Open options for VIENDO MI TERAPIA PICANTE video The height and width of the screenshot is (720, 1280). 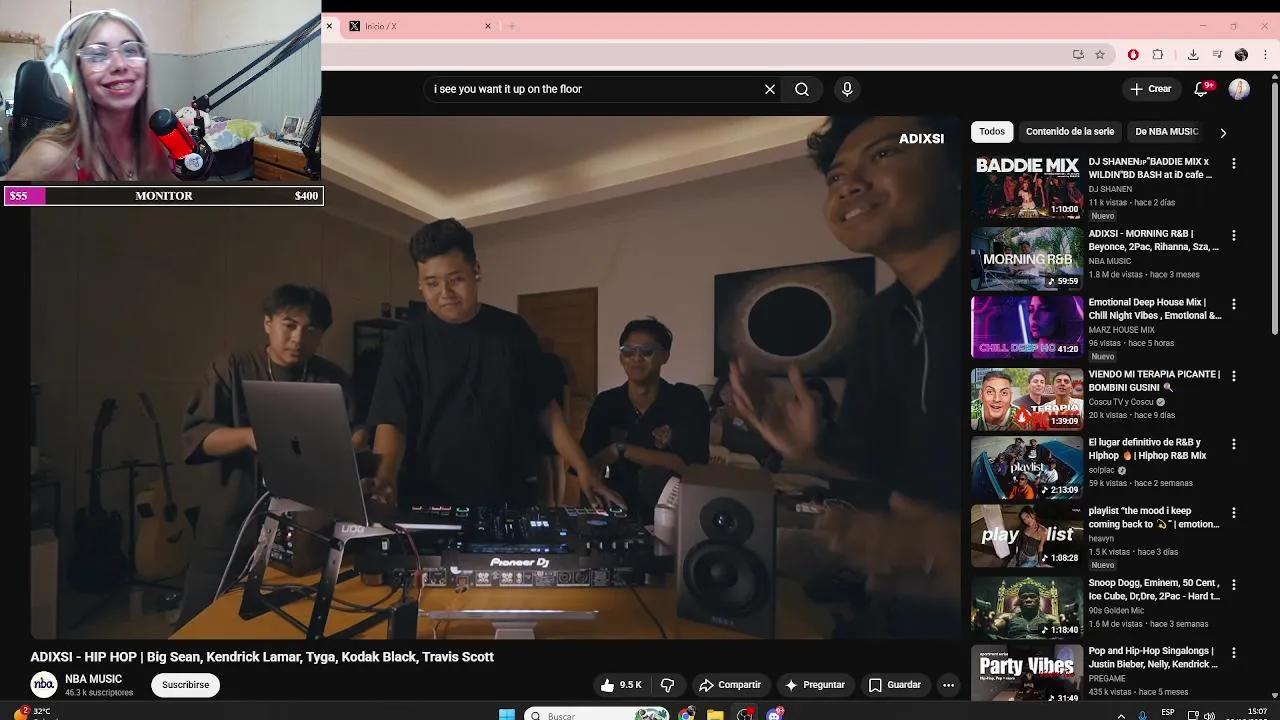point(1233,376)
